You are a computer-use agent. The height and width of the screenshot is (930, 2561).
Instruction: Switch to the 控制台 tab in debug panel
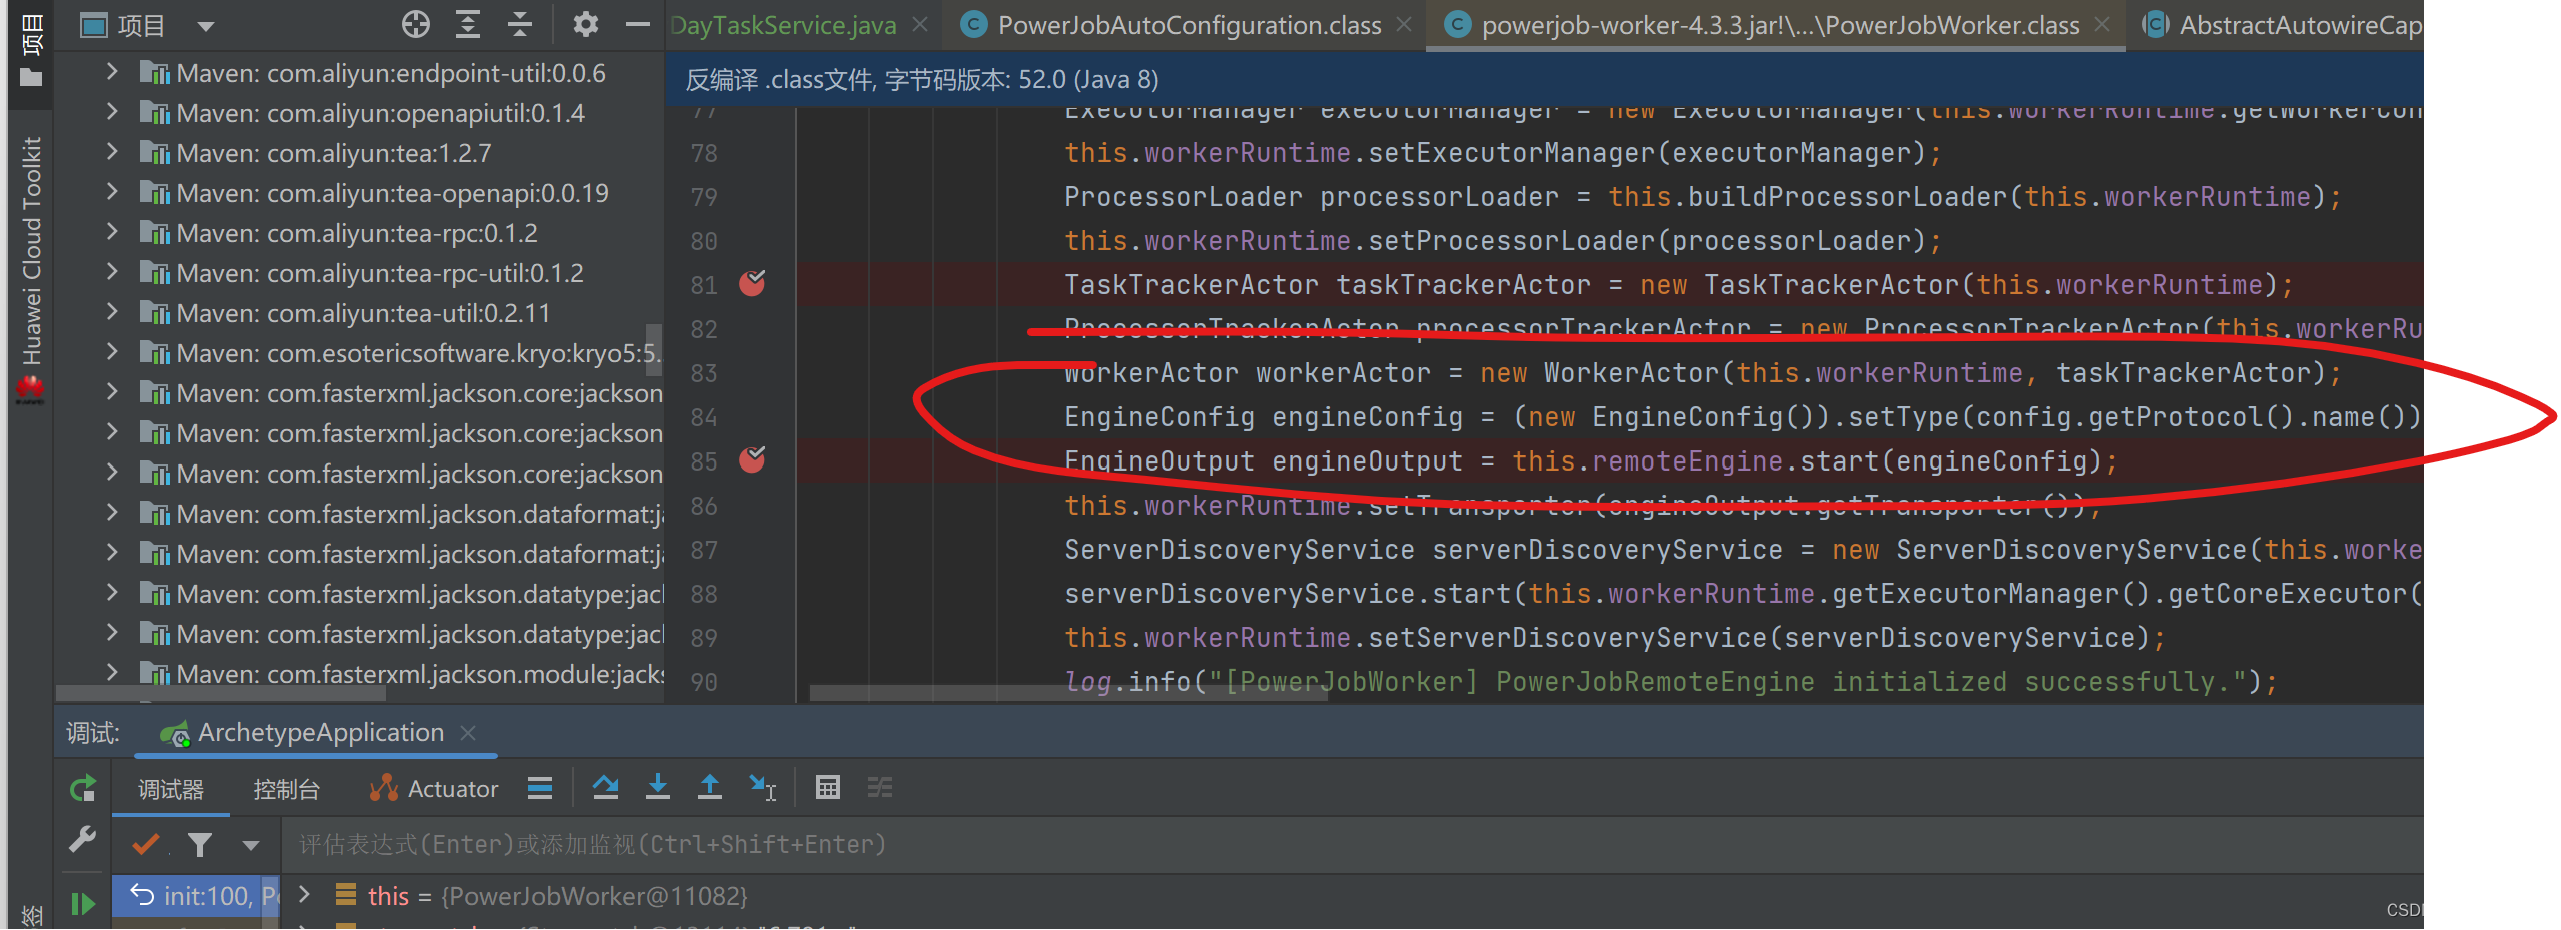(286, 788)
